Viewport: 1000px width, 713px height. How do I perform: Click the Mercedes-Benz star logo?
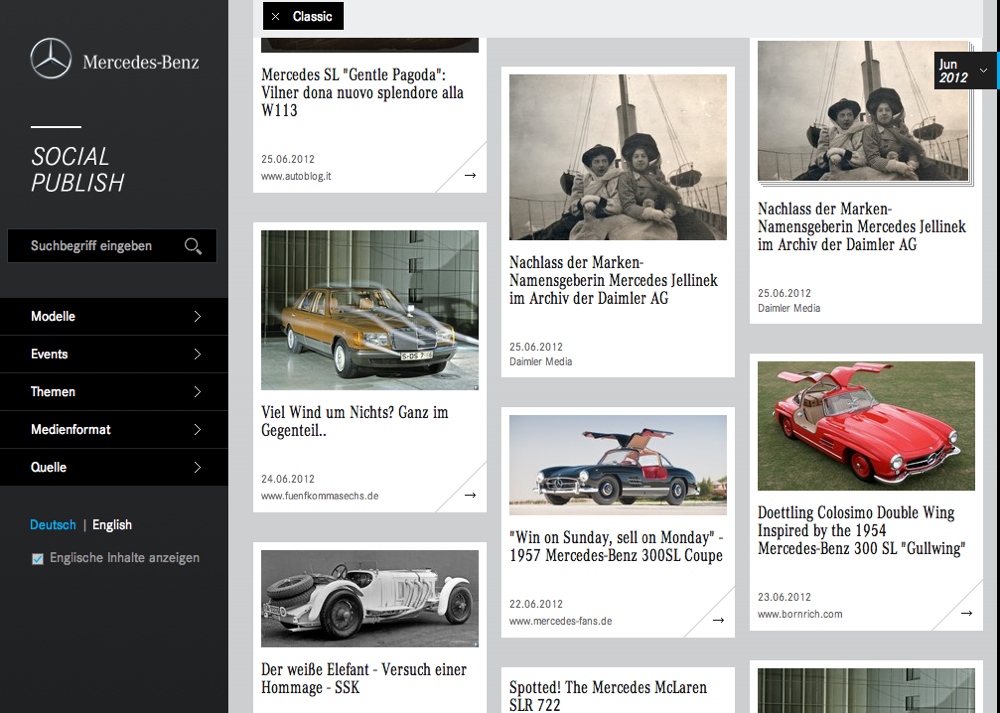[51, 59]
